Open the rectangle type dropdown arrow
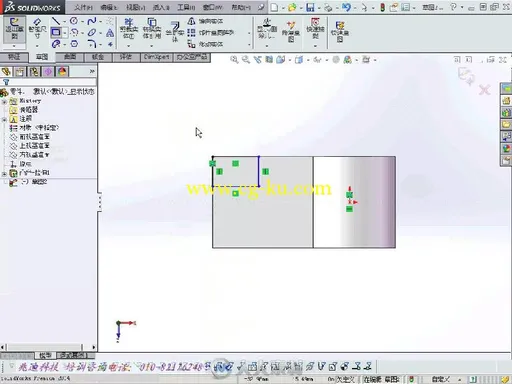This screenshot has height=384, width=512. (65, 33)
